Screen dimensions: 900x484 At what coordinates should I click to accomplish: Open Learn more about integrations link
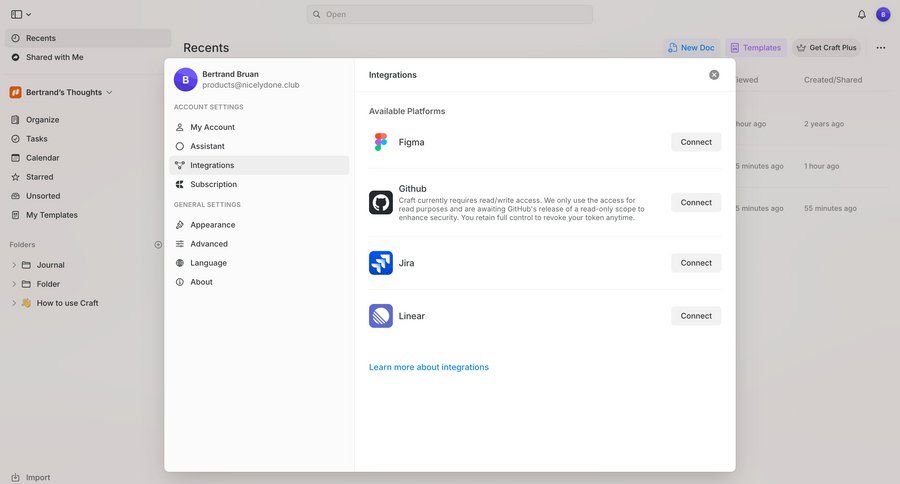429,367
